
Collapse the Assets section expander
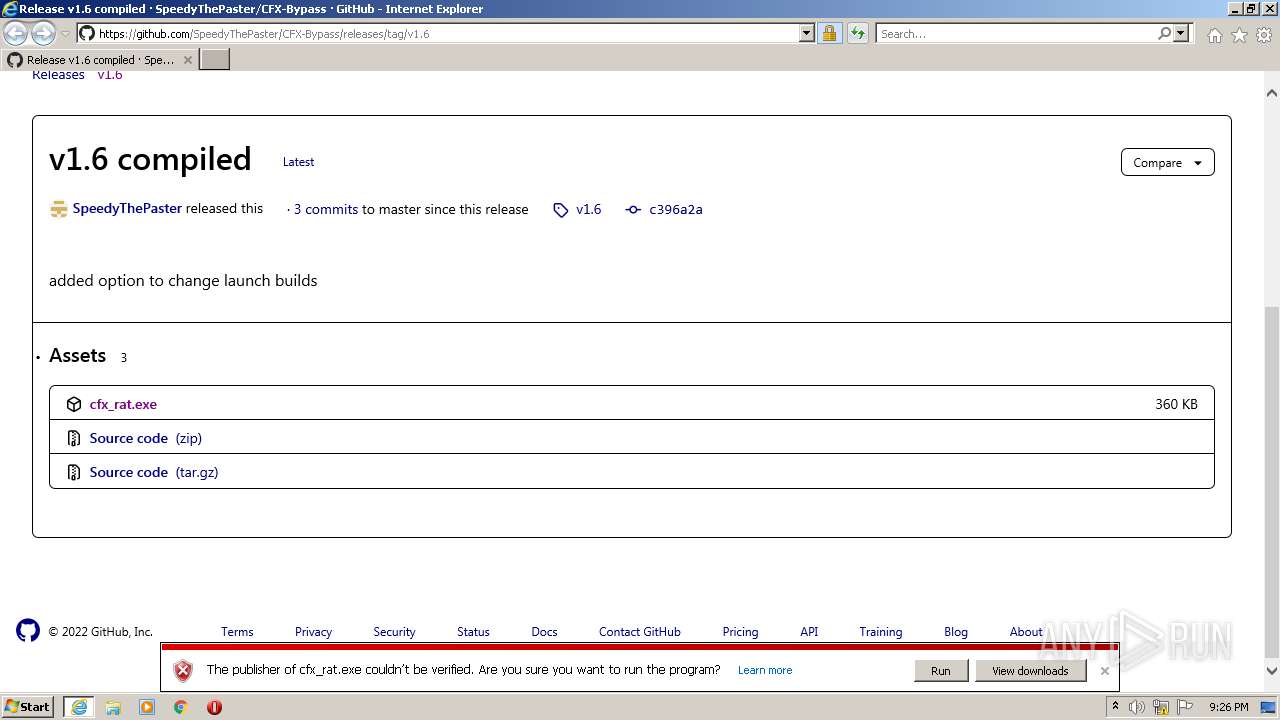(38, 357)
